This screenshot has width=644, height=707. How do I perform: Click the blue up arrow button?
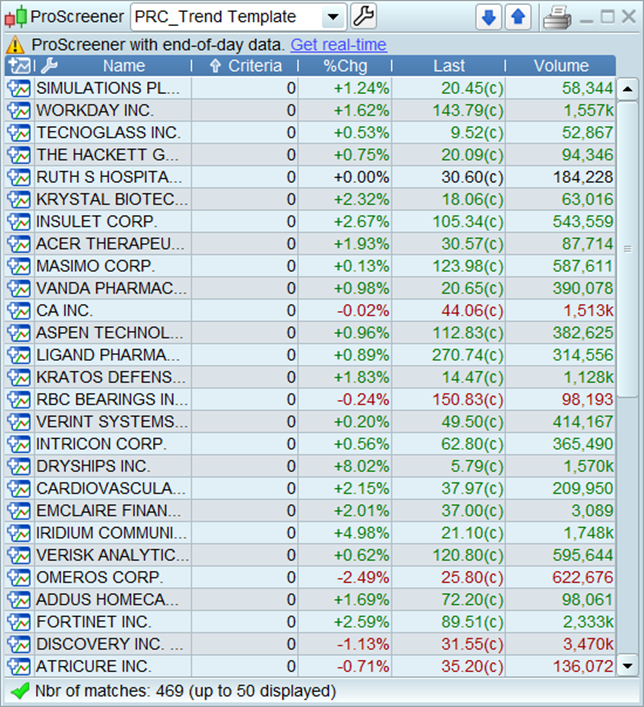click(x=518, y=18)
